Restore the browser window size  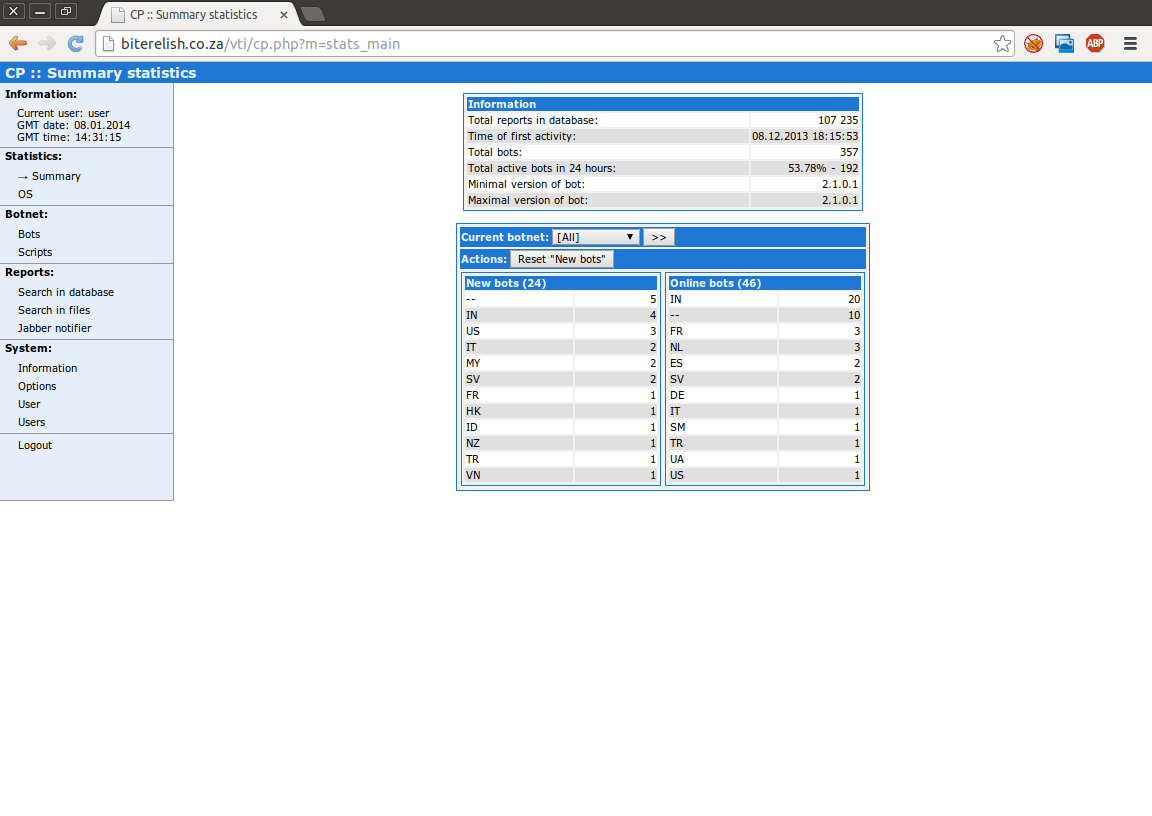[65, 11]
